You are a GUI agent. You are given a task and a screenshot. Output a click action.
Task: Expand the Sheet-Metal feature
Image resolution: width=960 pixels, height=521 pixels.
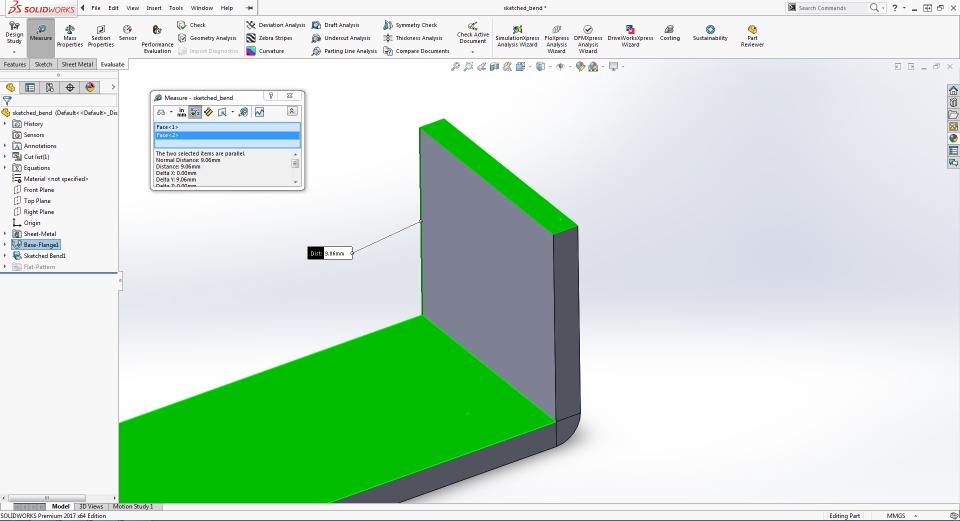click(x=6, y=234)
